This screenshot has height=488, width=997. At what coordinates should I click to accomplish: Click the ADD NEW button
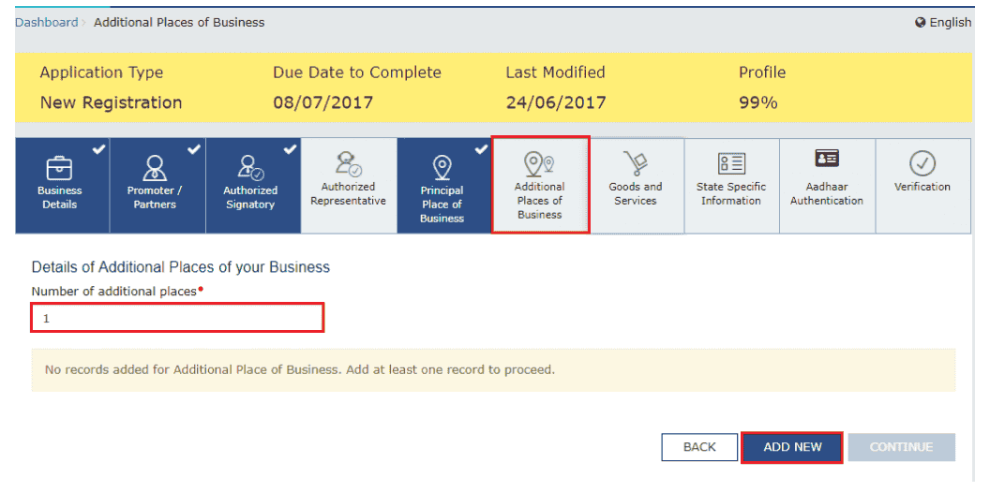point(792,447)
